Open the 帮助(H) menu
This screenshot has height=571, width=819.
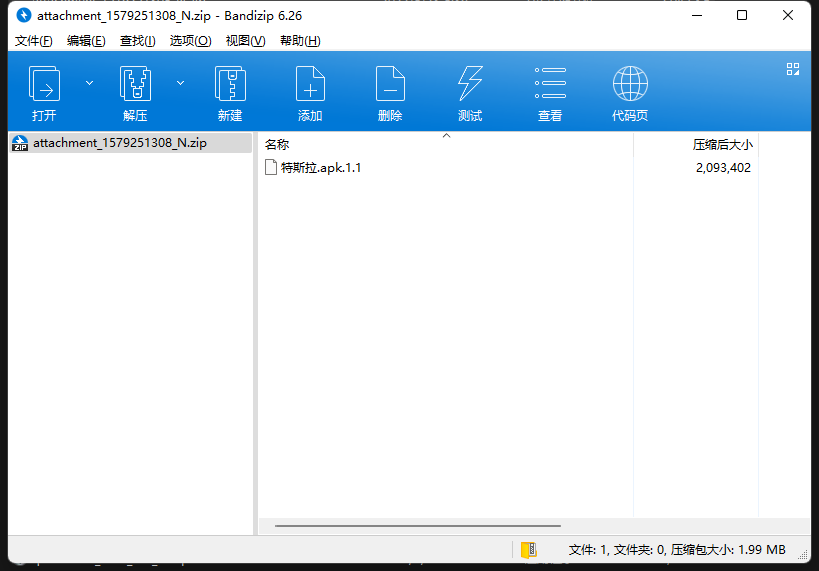tap(300, 41)
